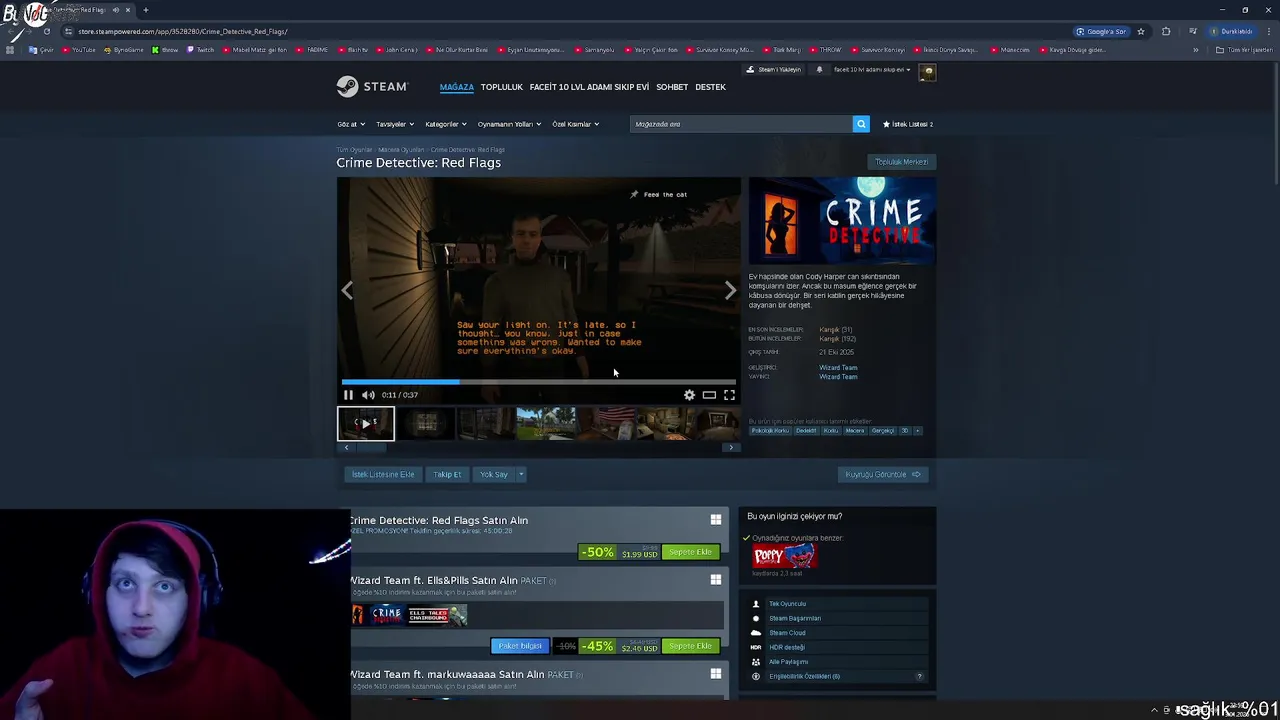Open the accessibility question mark help
Screen dimensions: 1280x720
click(x=920, y=676)
